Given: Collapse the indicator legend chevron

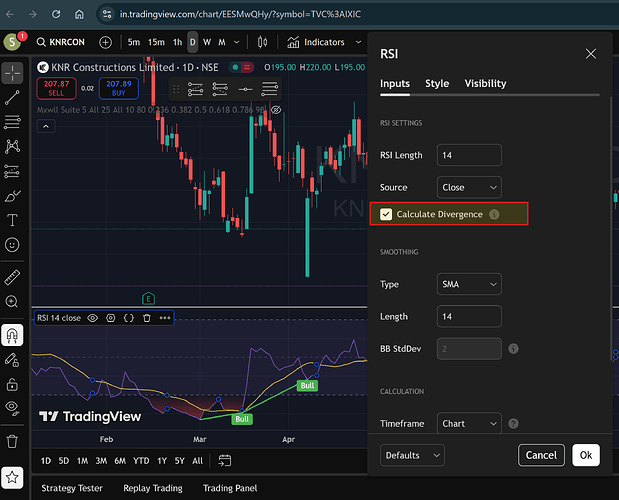Looking at the screenshot, I should point(46,126).
